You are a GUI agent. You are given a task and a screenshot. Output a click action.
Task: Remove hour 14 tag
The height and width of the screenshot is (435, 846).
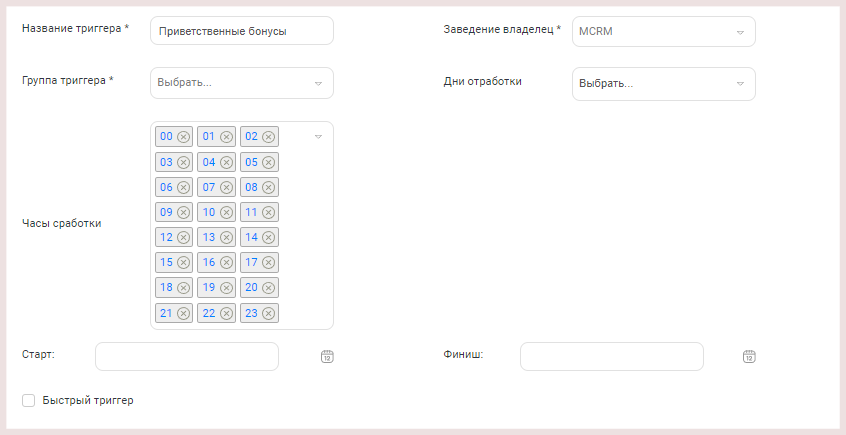click(269, 237)
